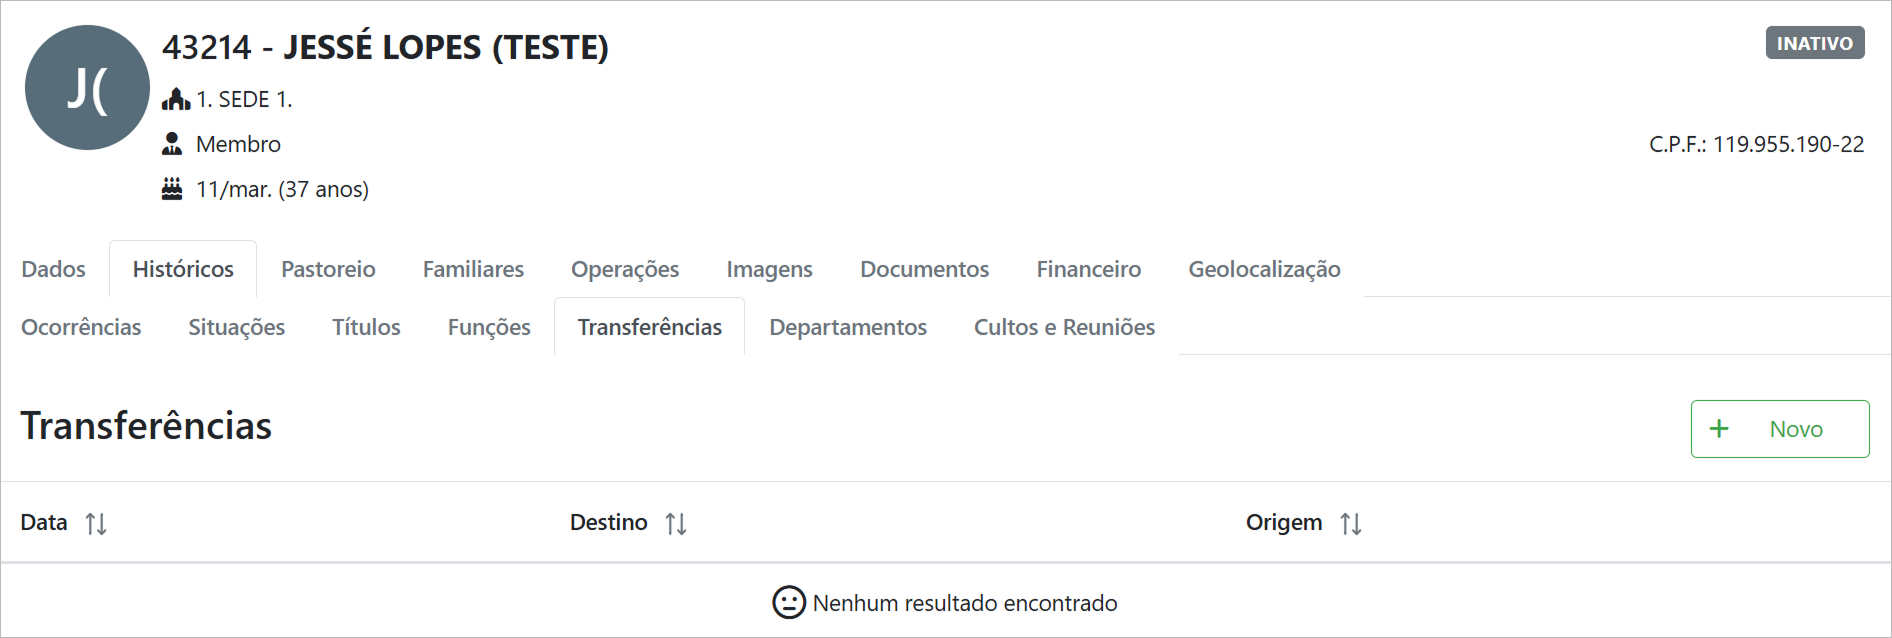Switch to Cultos e Reuniões sub-tab
This screenshot has width=1892, height=638.
coord(1064,327)
